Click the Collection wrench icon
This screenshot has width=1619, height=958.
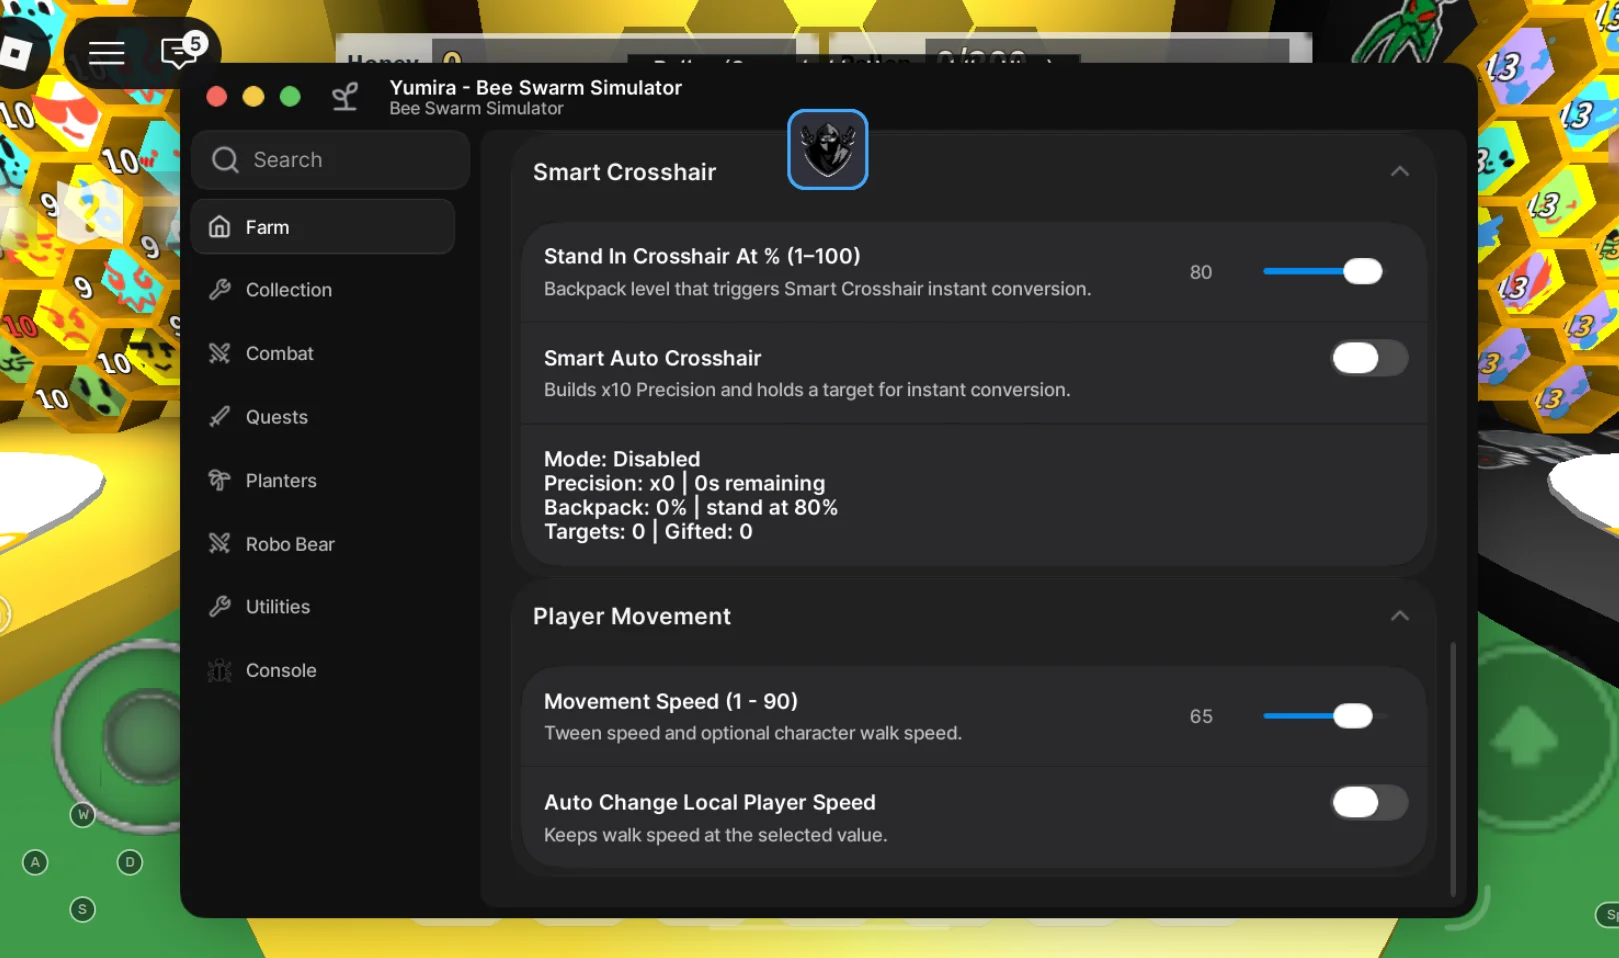click(x=219, y=290)
